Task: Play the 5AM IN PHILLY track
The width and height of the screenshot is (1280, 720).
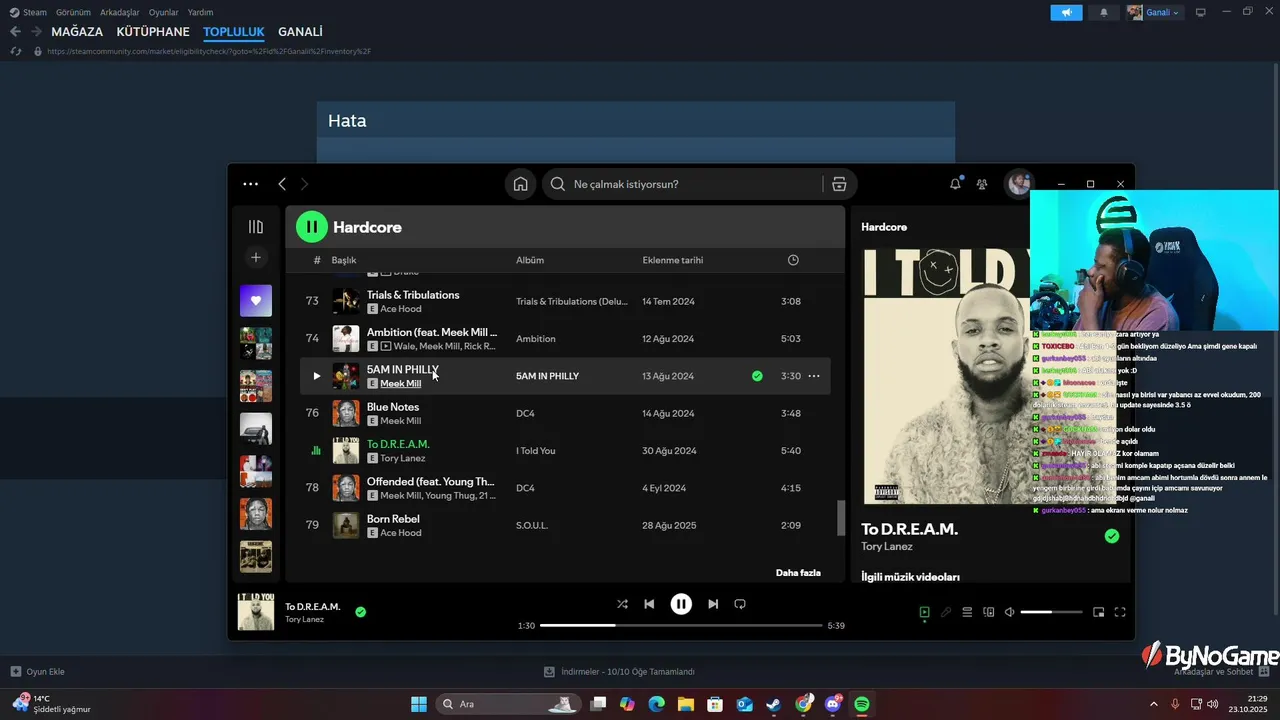Action: 316,376
